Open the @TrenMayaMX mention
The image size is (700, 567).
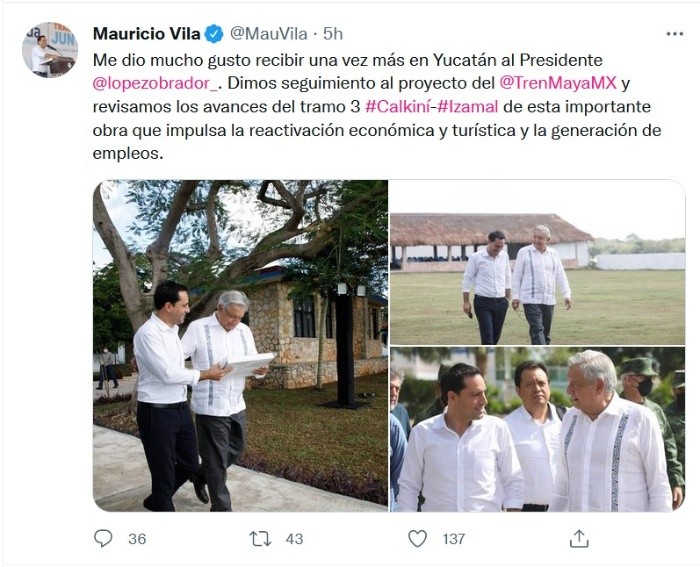(558, 83)
